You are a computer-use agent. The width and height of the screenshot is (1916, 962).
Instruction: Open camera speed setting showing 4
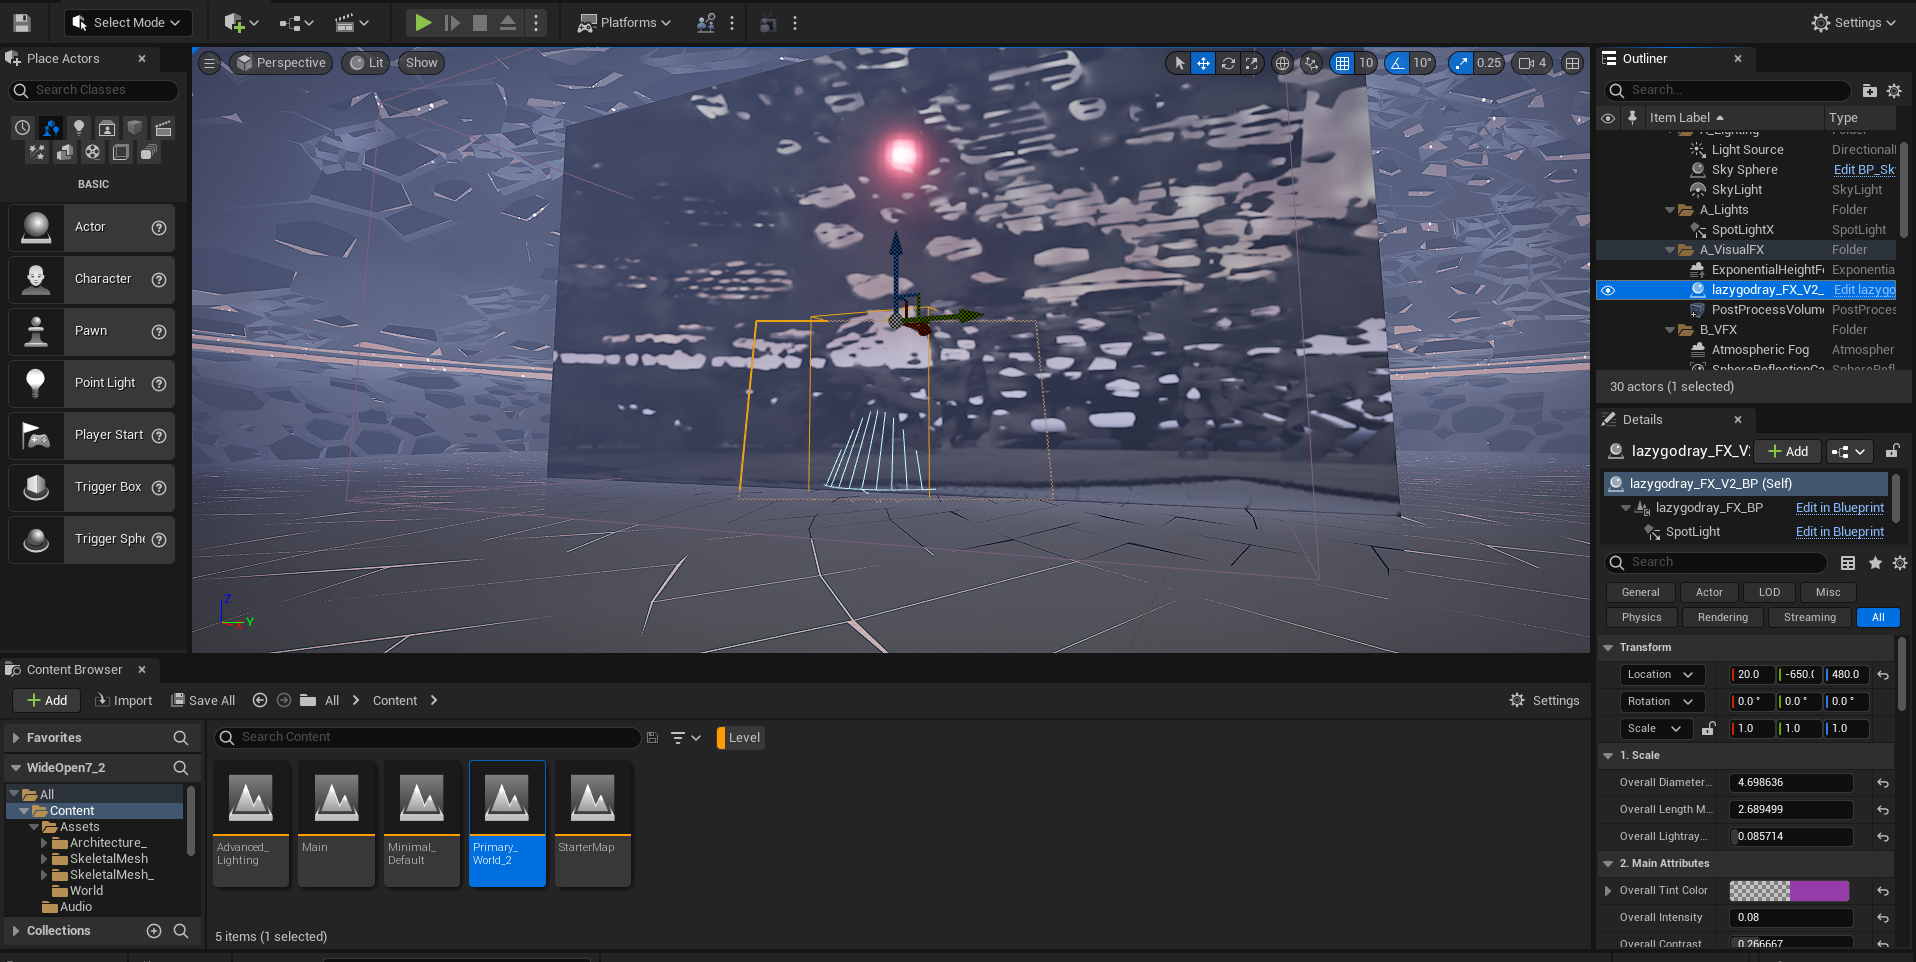(1532, 63)
